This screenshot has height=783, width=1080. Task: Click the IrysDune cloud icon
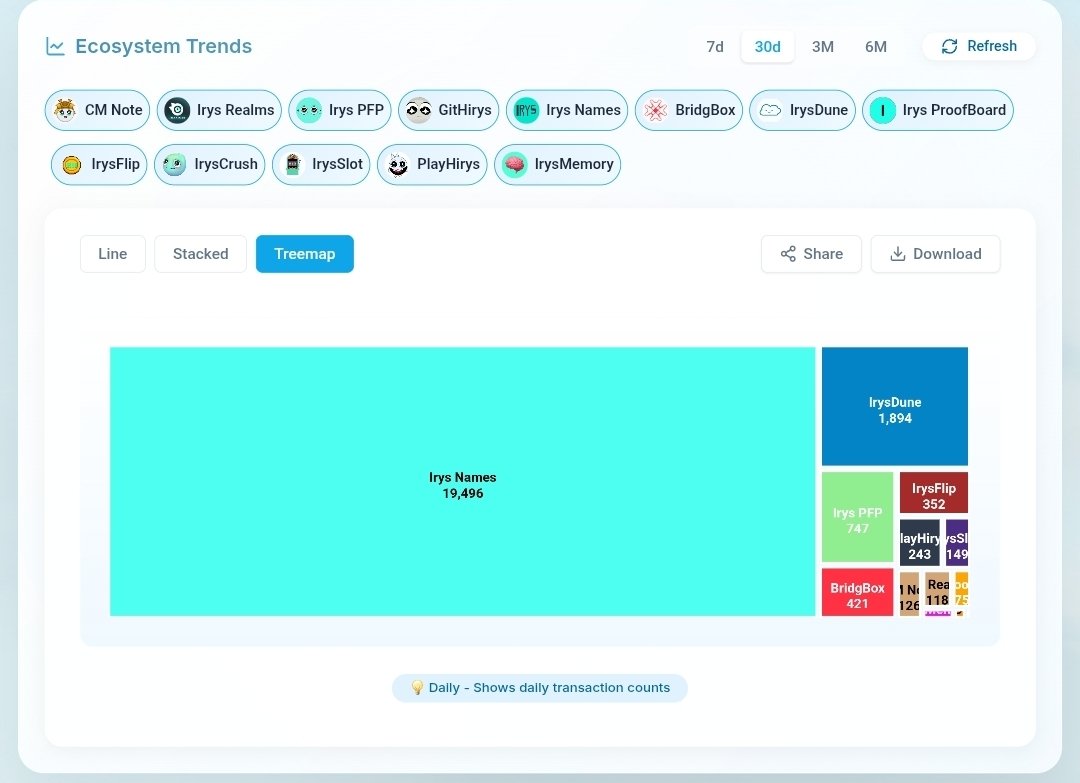[770, 110]
